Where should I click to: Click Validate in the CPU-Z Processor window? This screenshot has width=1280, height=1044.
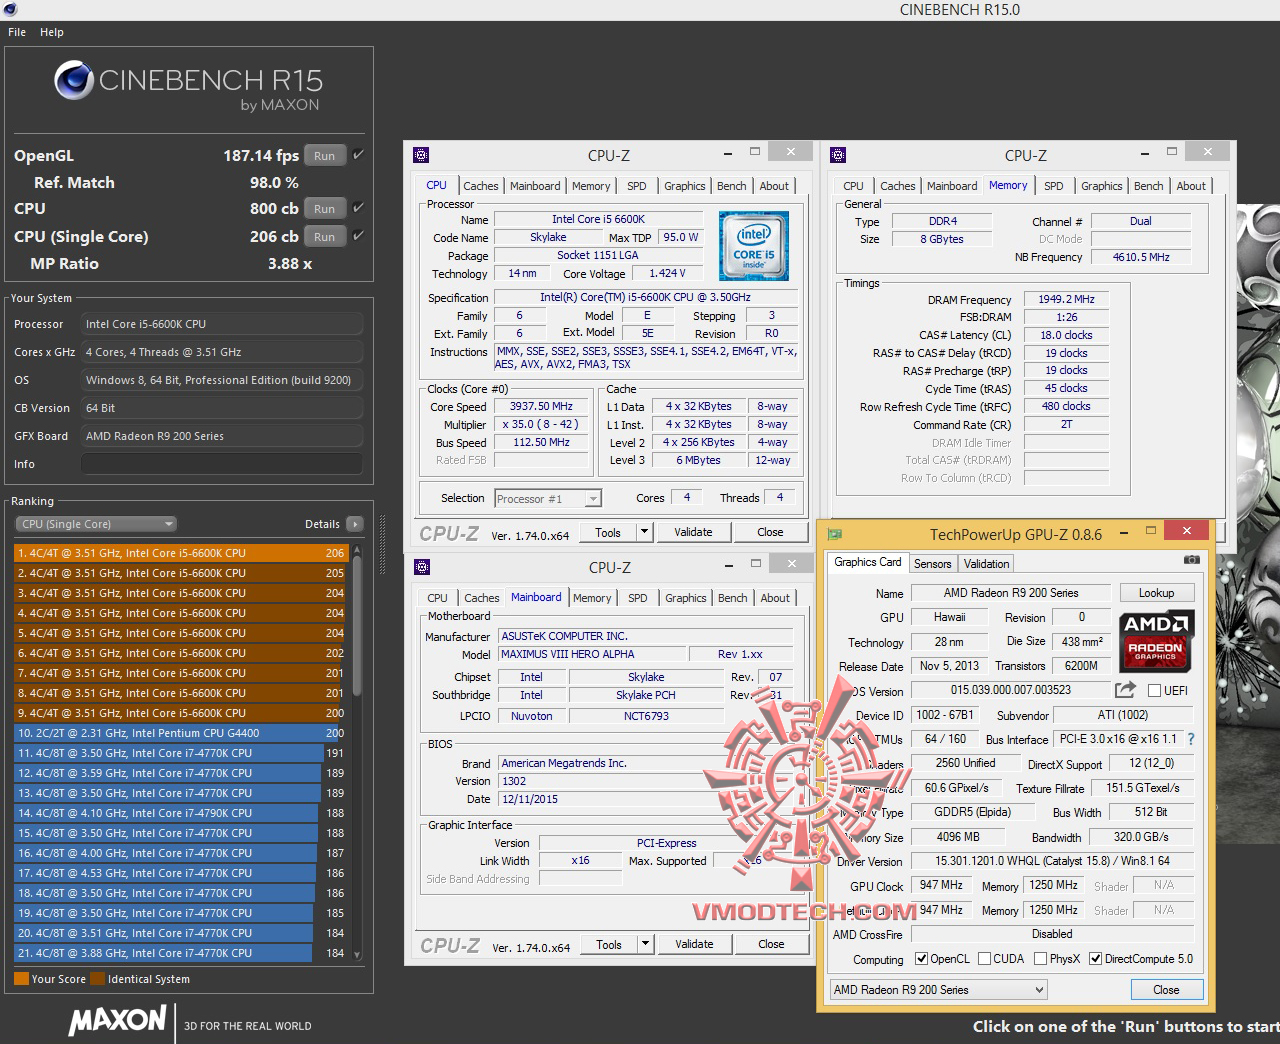tap(694, 532)
